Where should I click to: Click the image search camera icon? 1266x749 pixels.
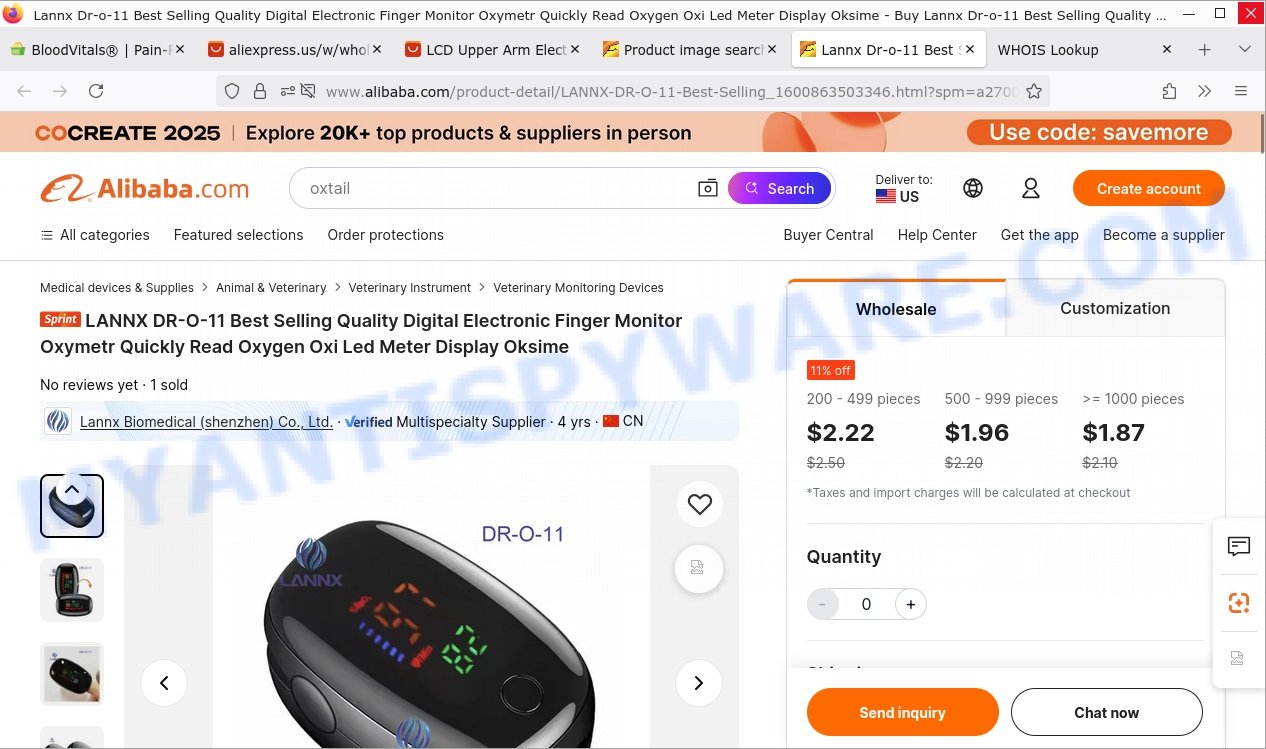708,188
